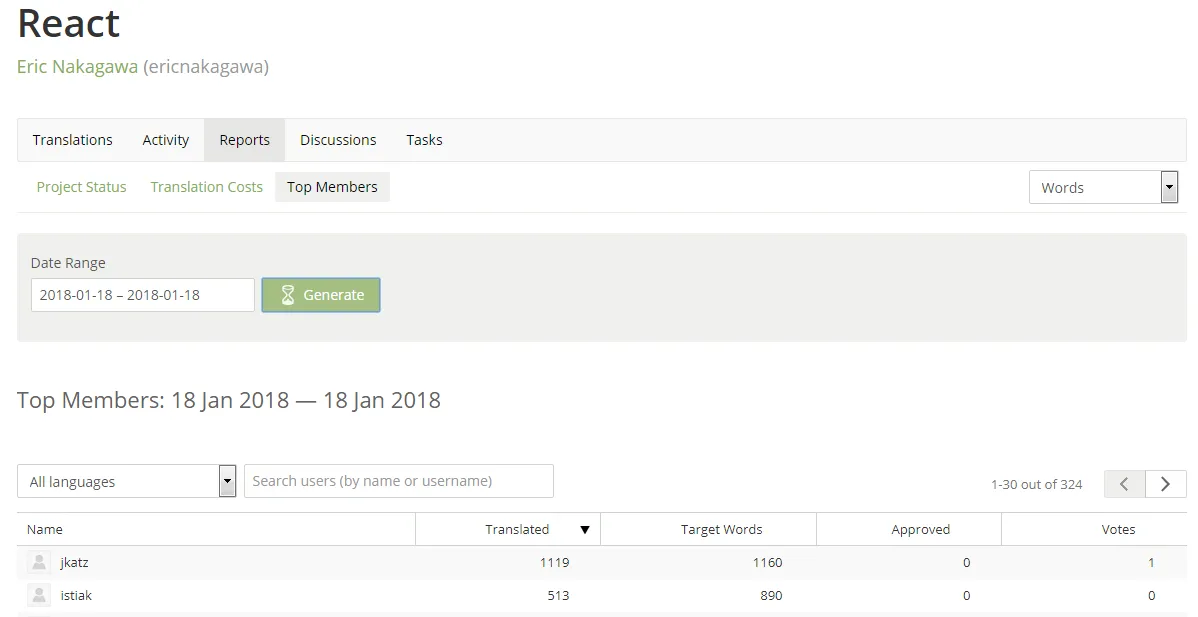This screenshot has height=617, width=1198.
Task: Open the Translations tab
Action: coord(73,140)
